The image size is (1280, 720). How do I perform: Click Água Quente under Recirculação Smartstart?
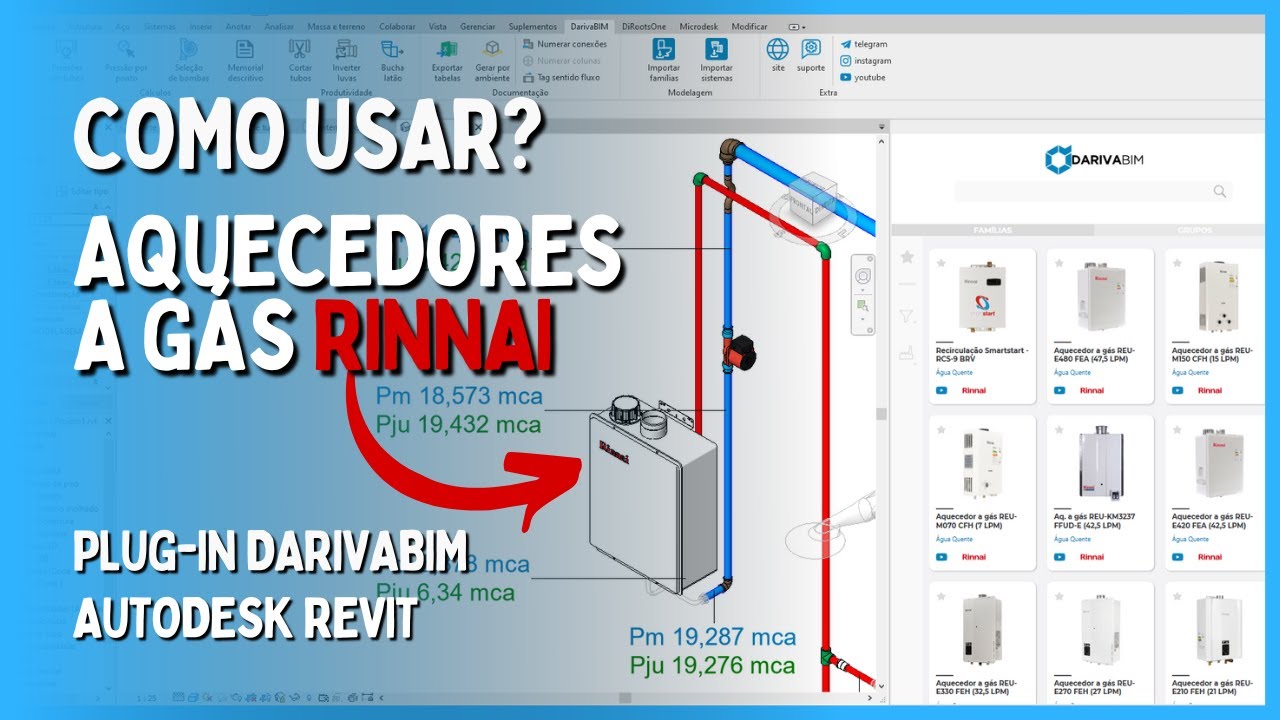954,373
